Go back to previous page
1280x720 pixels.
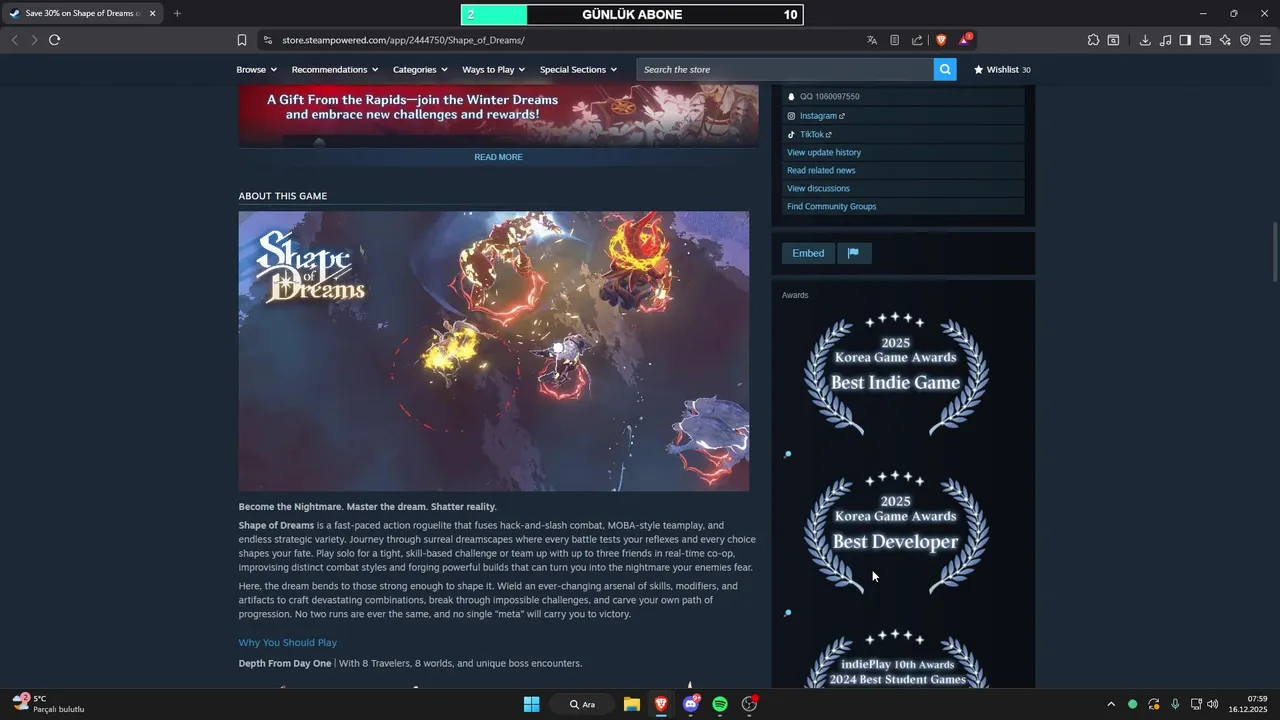point(14,40)
